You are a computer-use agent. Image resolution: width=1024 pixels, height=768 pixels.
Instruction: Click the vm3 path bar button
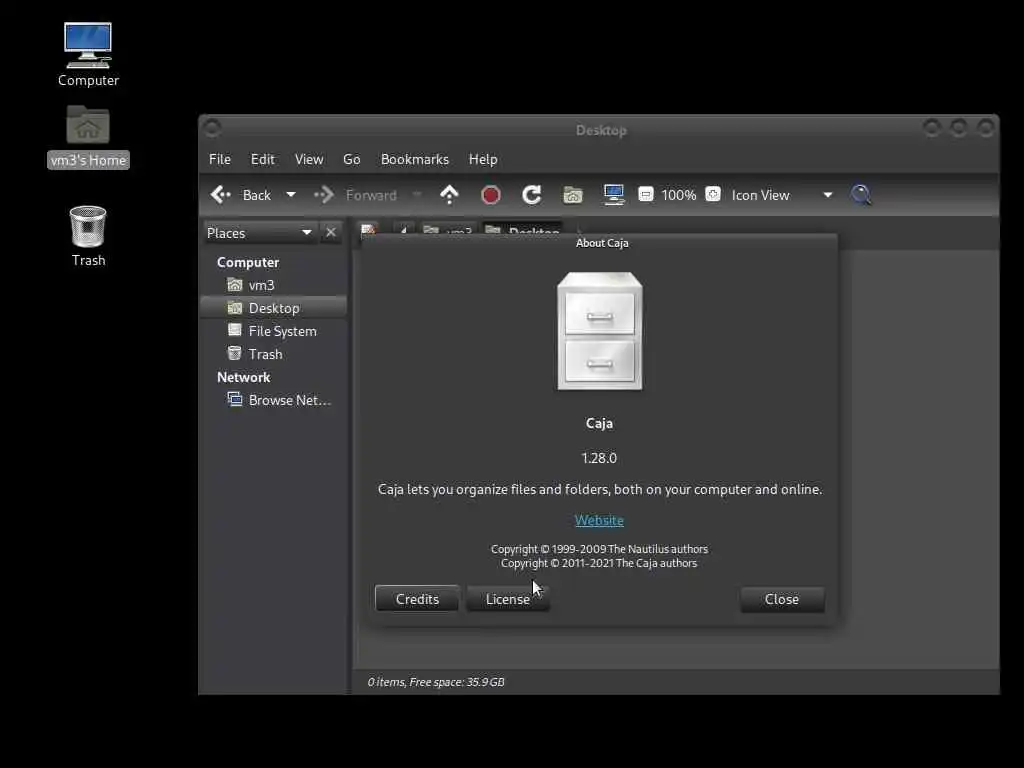(447, 229)
